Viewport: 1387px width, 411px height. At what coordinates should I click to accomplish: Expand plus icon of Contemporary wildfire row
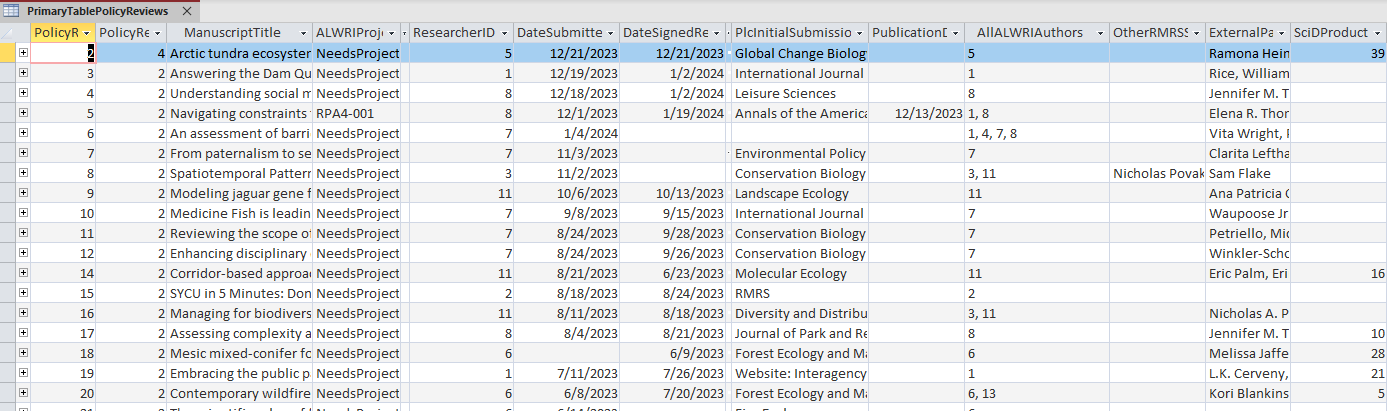click(x=23, y=393)
